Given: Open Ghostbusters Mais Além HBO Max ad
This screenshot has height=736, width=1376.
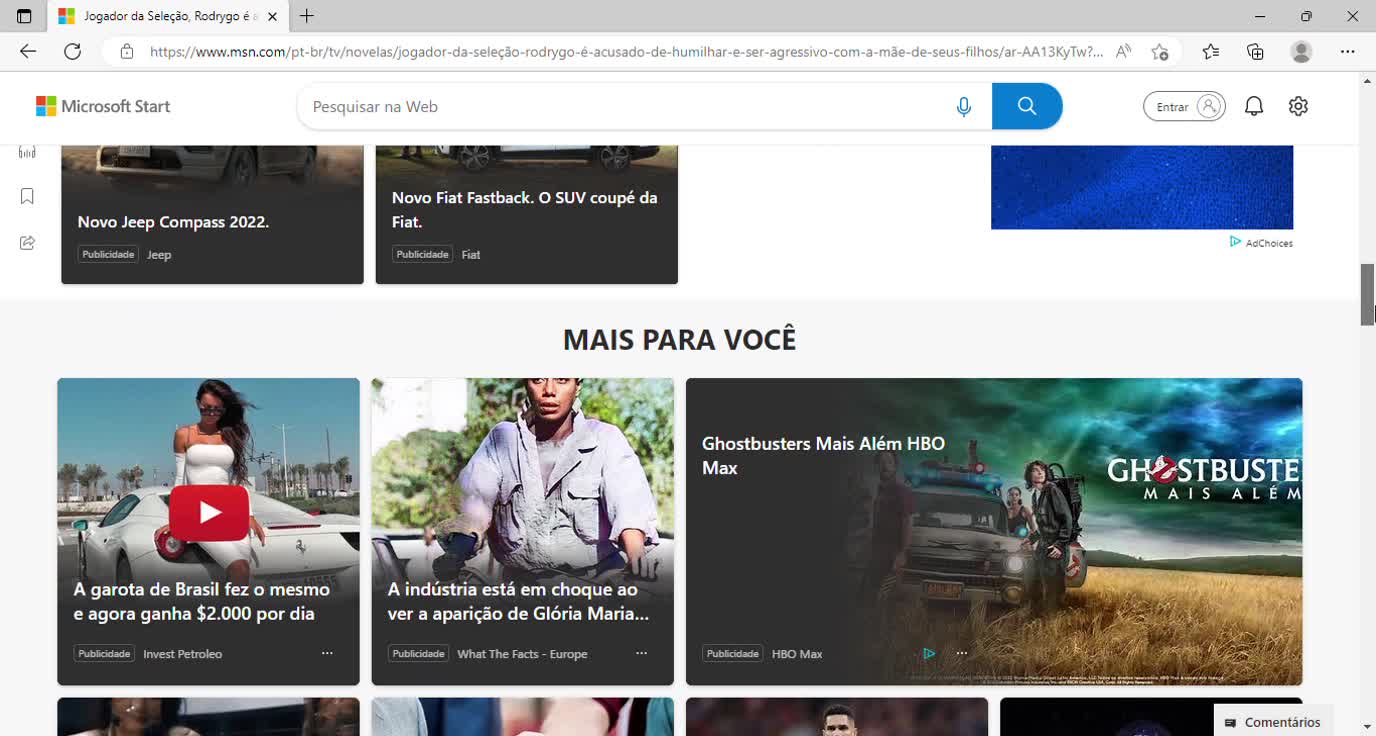Looking at the screenshot, I should [823, 455].
